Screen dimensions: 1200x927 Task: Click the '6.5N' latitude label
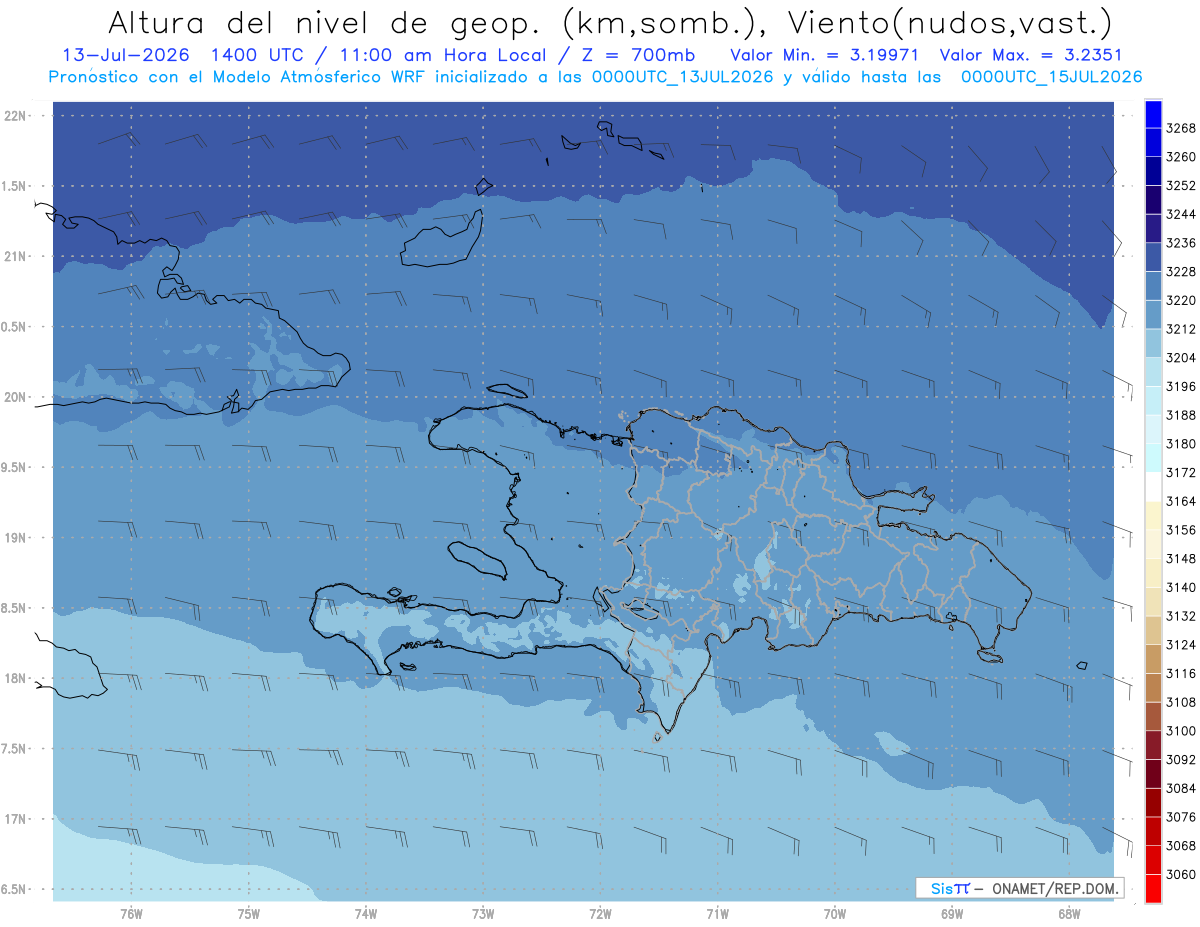pyautogui.click(x=15, y=889)
